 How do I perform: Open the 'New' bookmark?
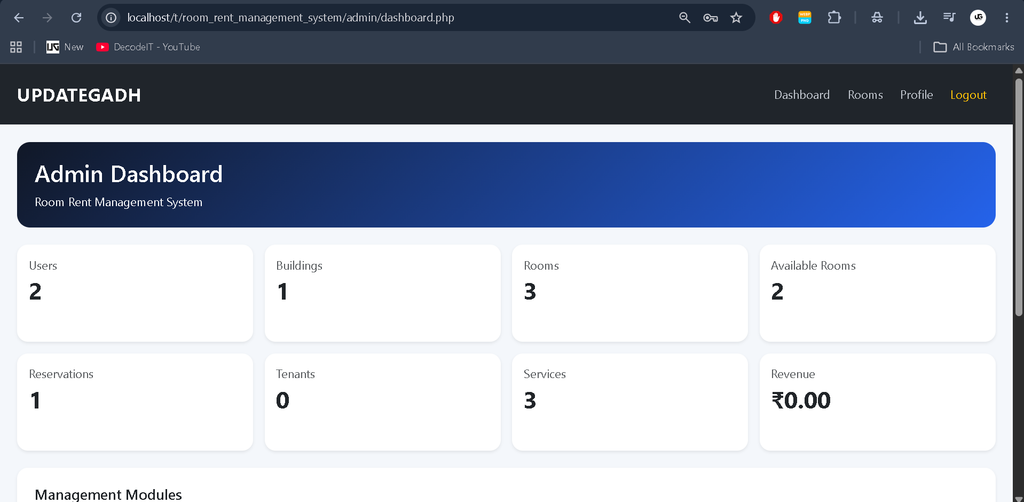click(x=65, y=47)
